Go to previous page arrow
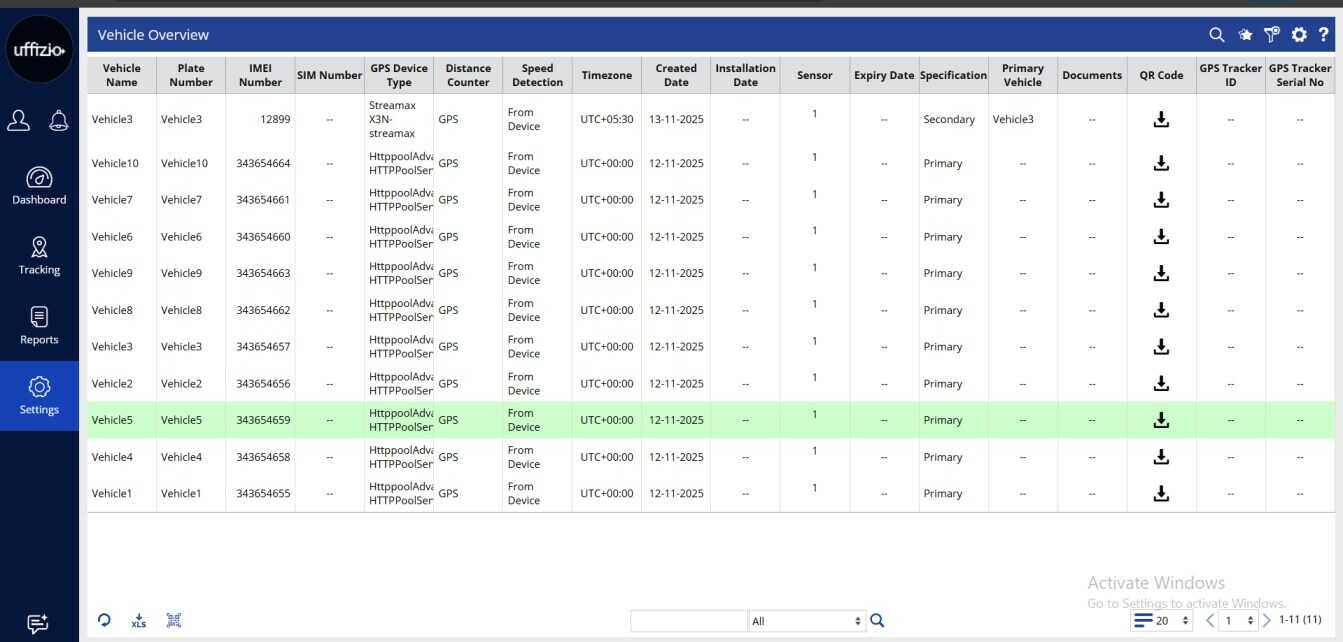 [x=1210, y=621]
